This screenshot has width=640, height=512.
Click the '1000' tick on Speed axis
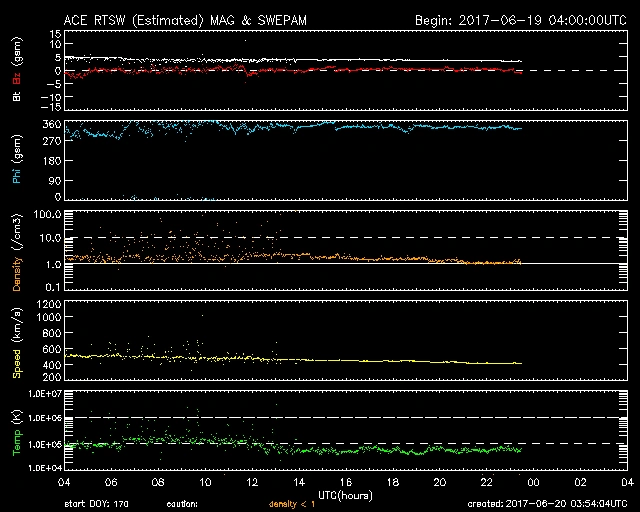[x=49, y=317]
